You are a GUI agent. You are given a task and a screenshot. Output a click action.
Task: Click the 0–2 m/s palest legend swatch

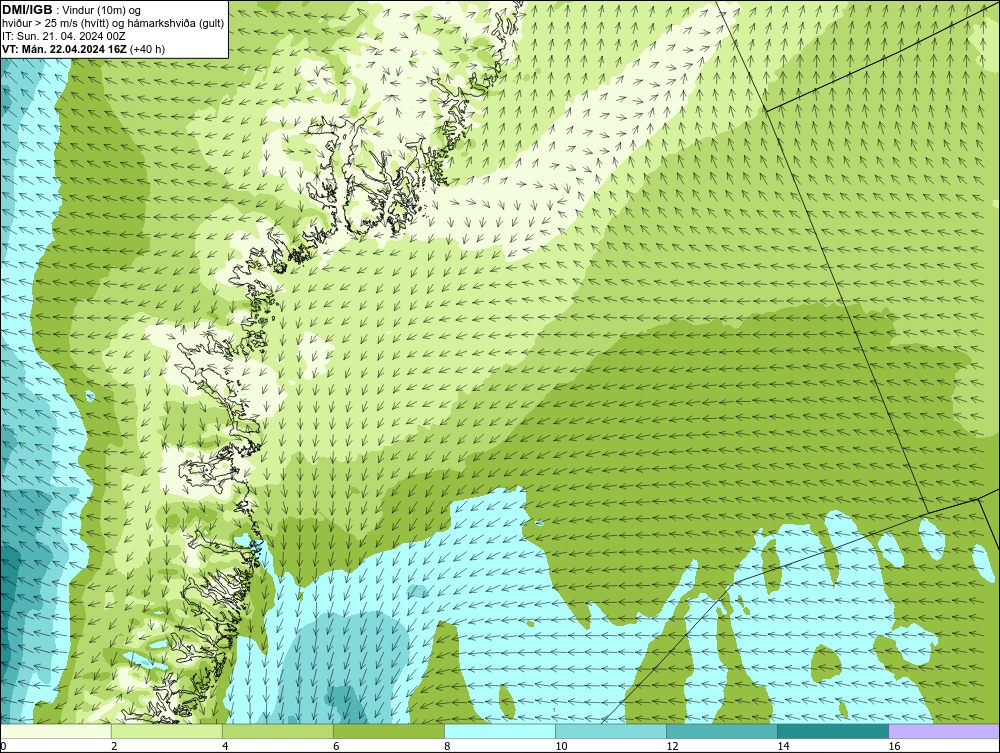point(55,731)
